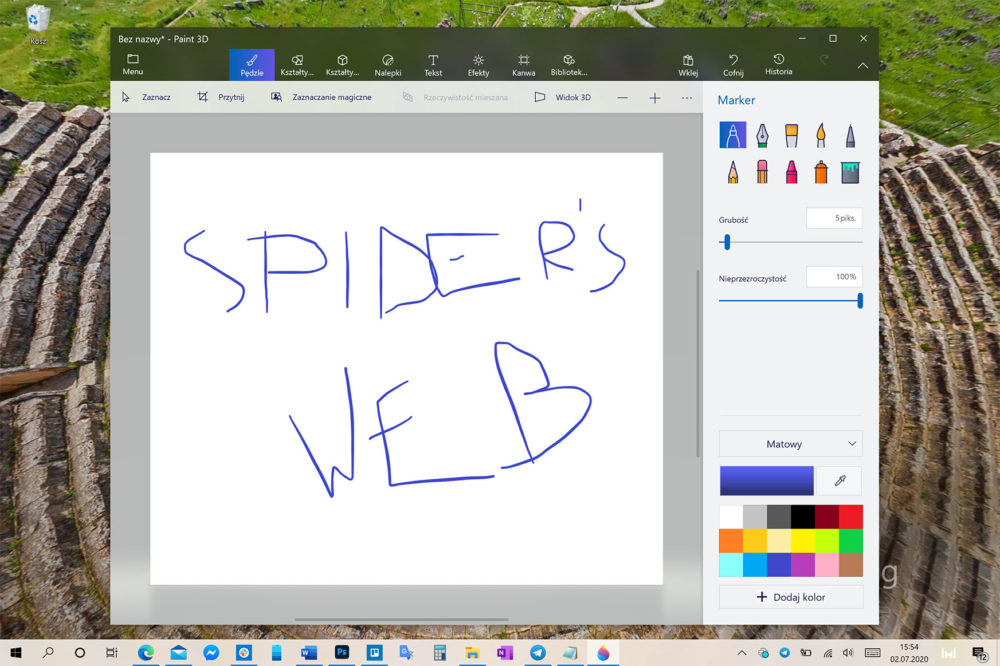Collapse the ribbon with the chevron

coord(862,65)
